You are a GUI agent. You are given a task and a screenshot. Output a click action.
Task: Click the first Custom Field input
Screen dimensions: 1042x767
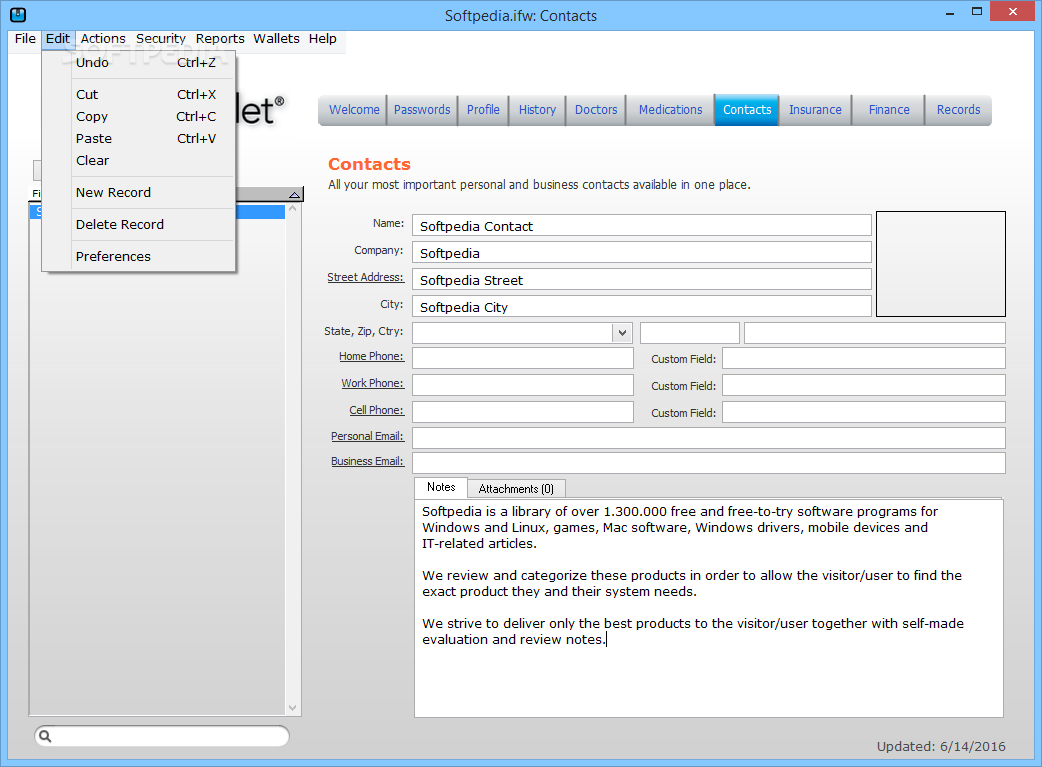coord(864,358)
